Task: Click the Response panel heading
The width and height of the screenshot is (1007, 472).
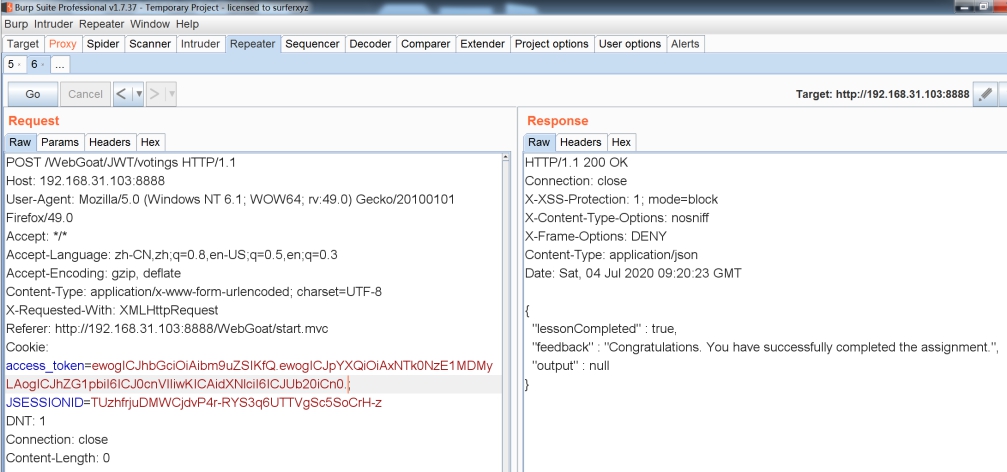Action: tap(557, 121)
